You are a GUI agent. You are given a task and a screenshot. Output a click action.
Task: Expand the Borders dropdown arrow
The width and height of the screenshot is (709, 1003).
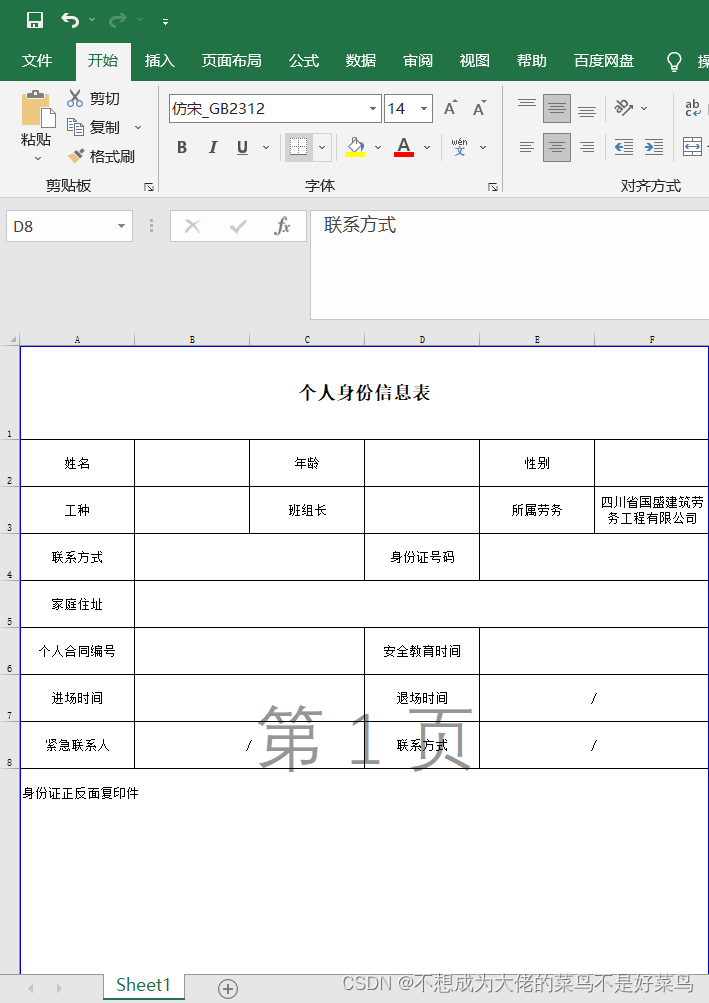coord(322,147)
